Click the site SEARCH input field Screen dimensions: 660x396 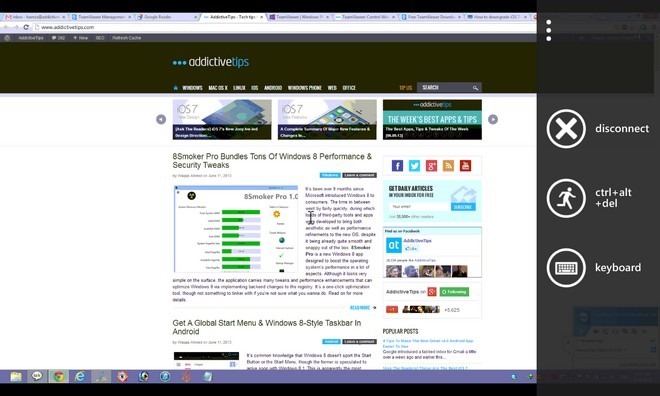449,88
